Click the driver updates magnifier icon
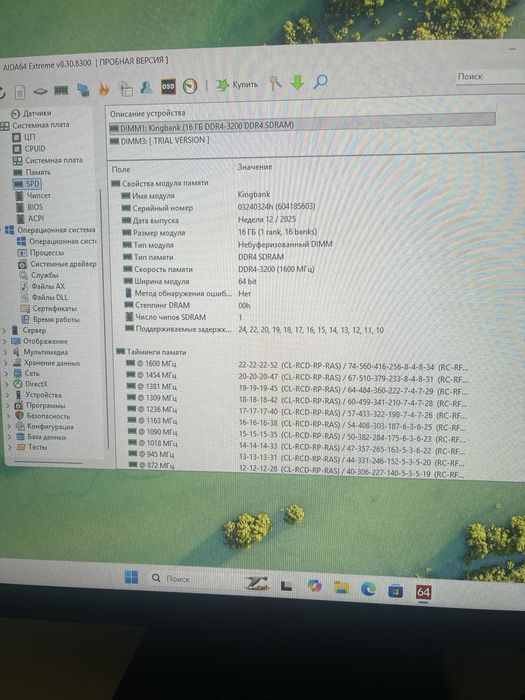This screenshot has width=525, height=700. coord(321,82)
